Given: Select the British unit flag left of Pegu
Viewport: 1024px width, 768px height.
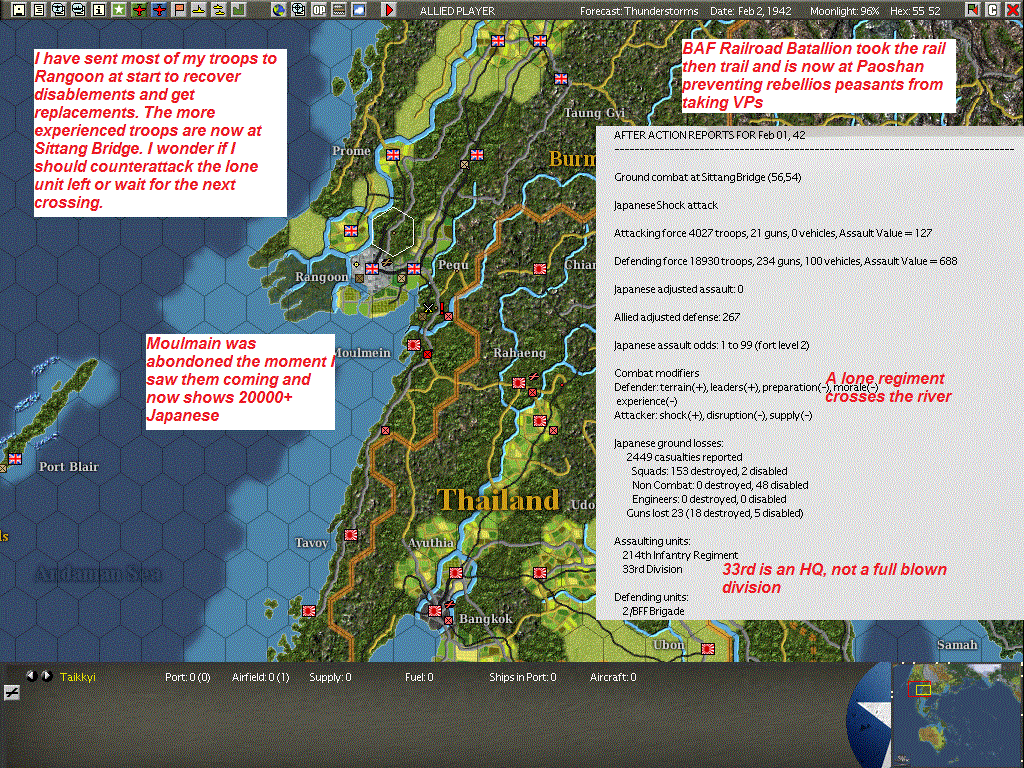Looking at the screenshot, I should pos(414,268).
